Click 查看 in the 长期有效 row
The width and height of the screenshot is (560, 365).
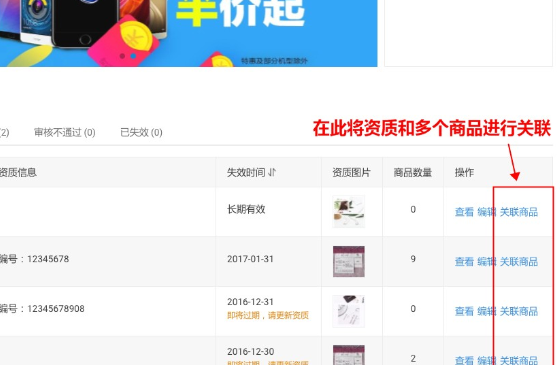click(464, 212)
